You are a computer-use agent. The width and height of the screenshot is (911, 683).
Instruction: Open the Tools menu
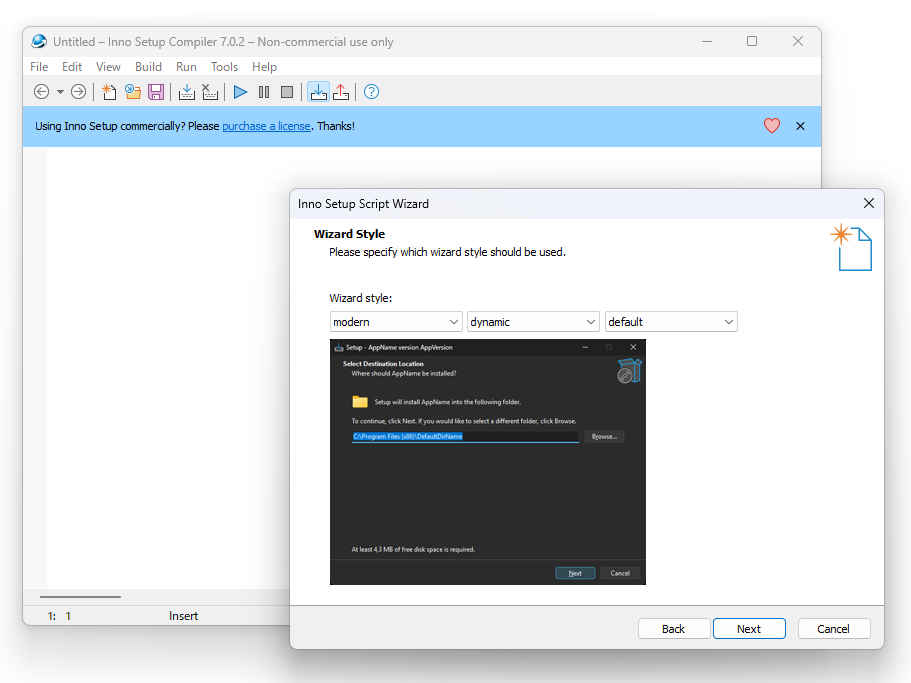224,67
